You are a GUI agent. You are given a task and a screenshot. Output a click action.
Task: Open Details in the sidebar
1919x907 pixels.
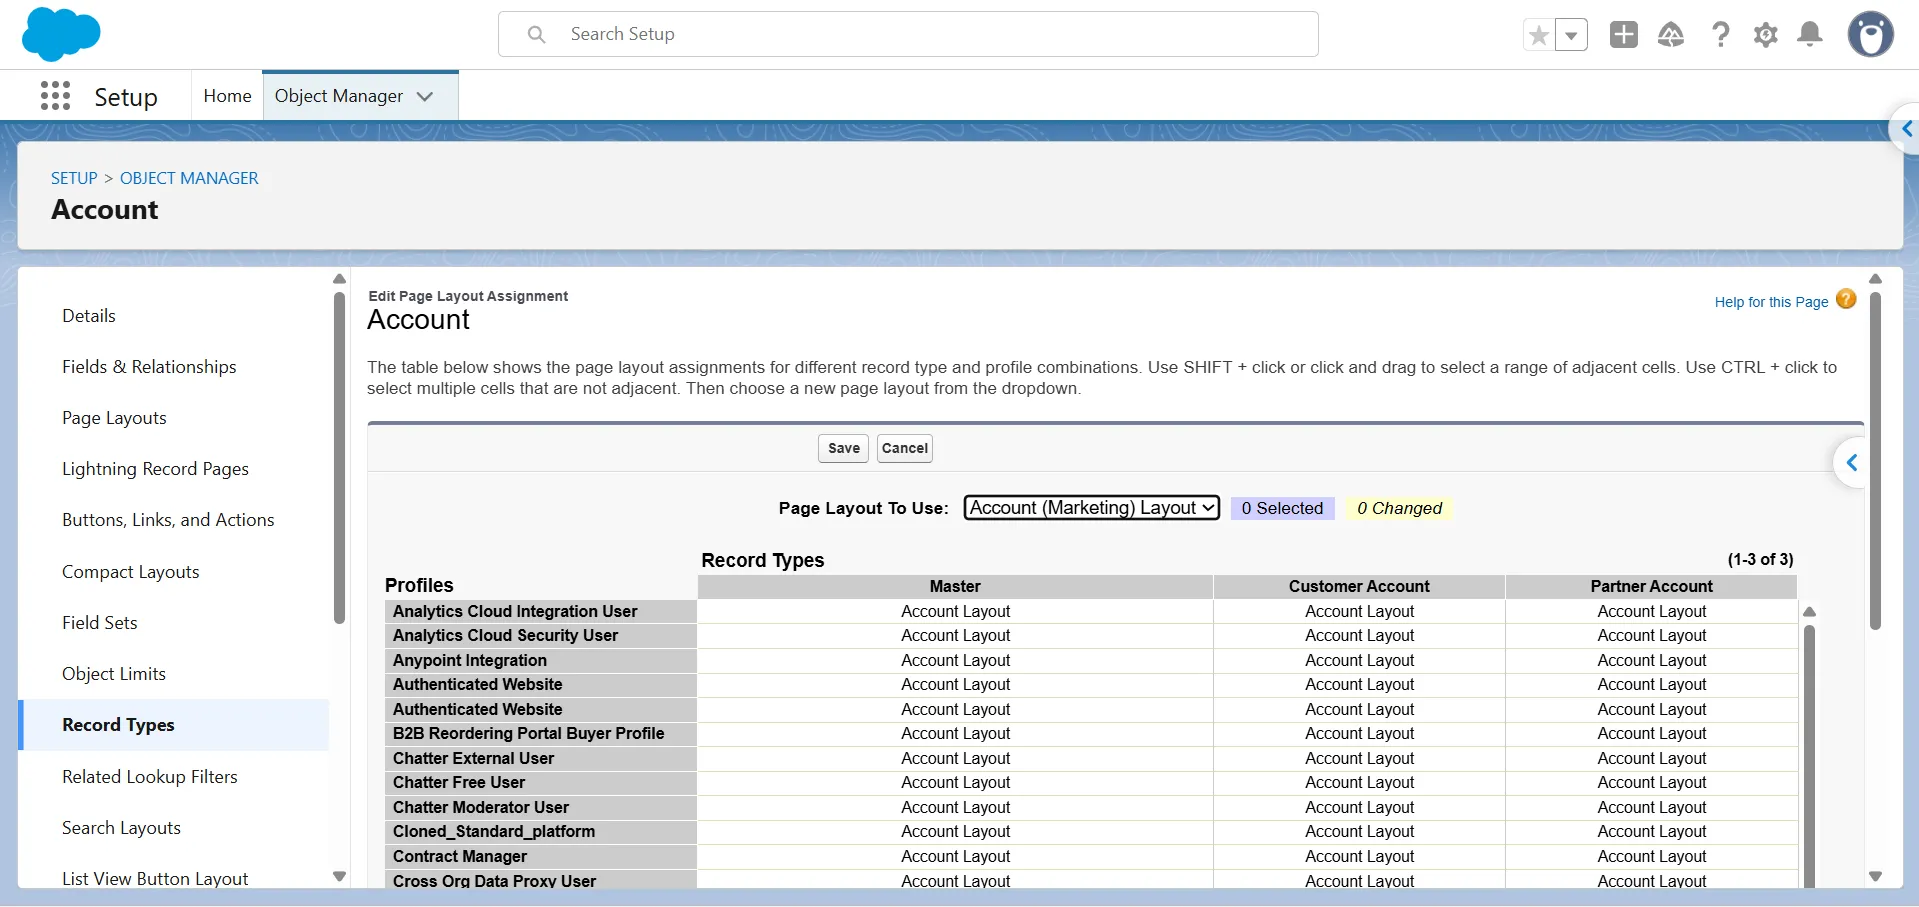(89, 315)
